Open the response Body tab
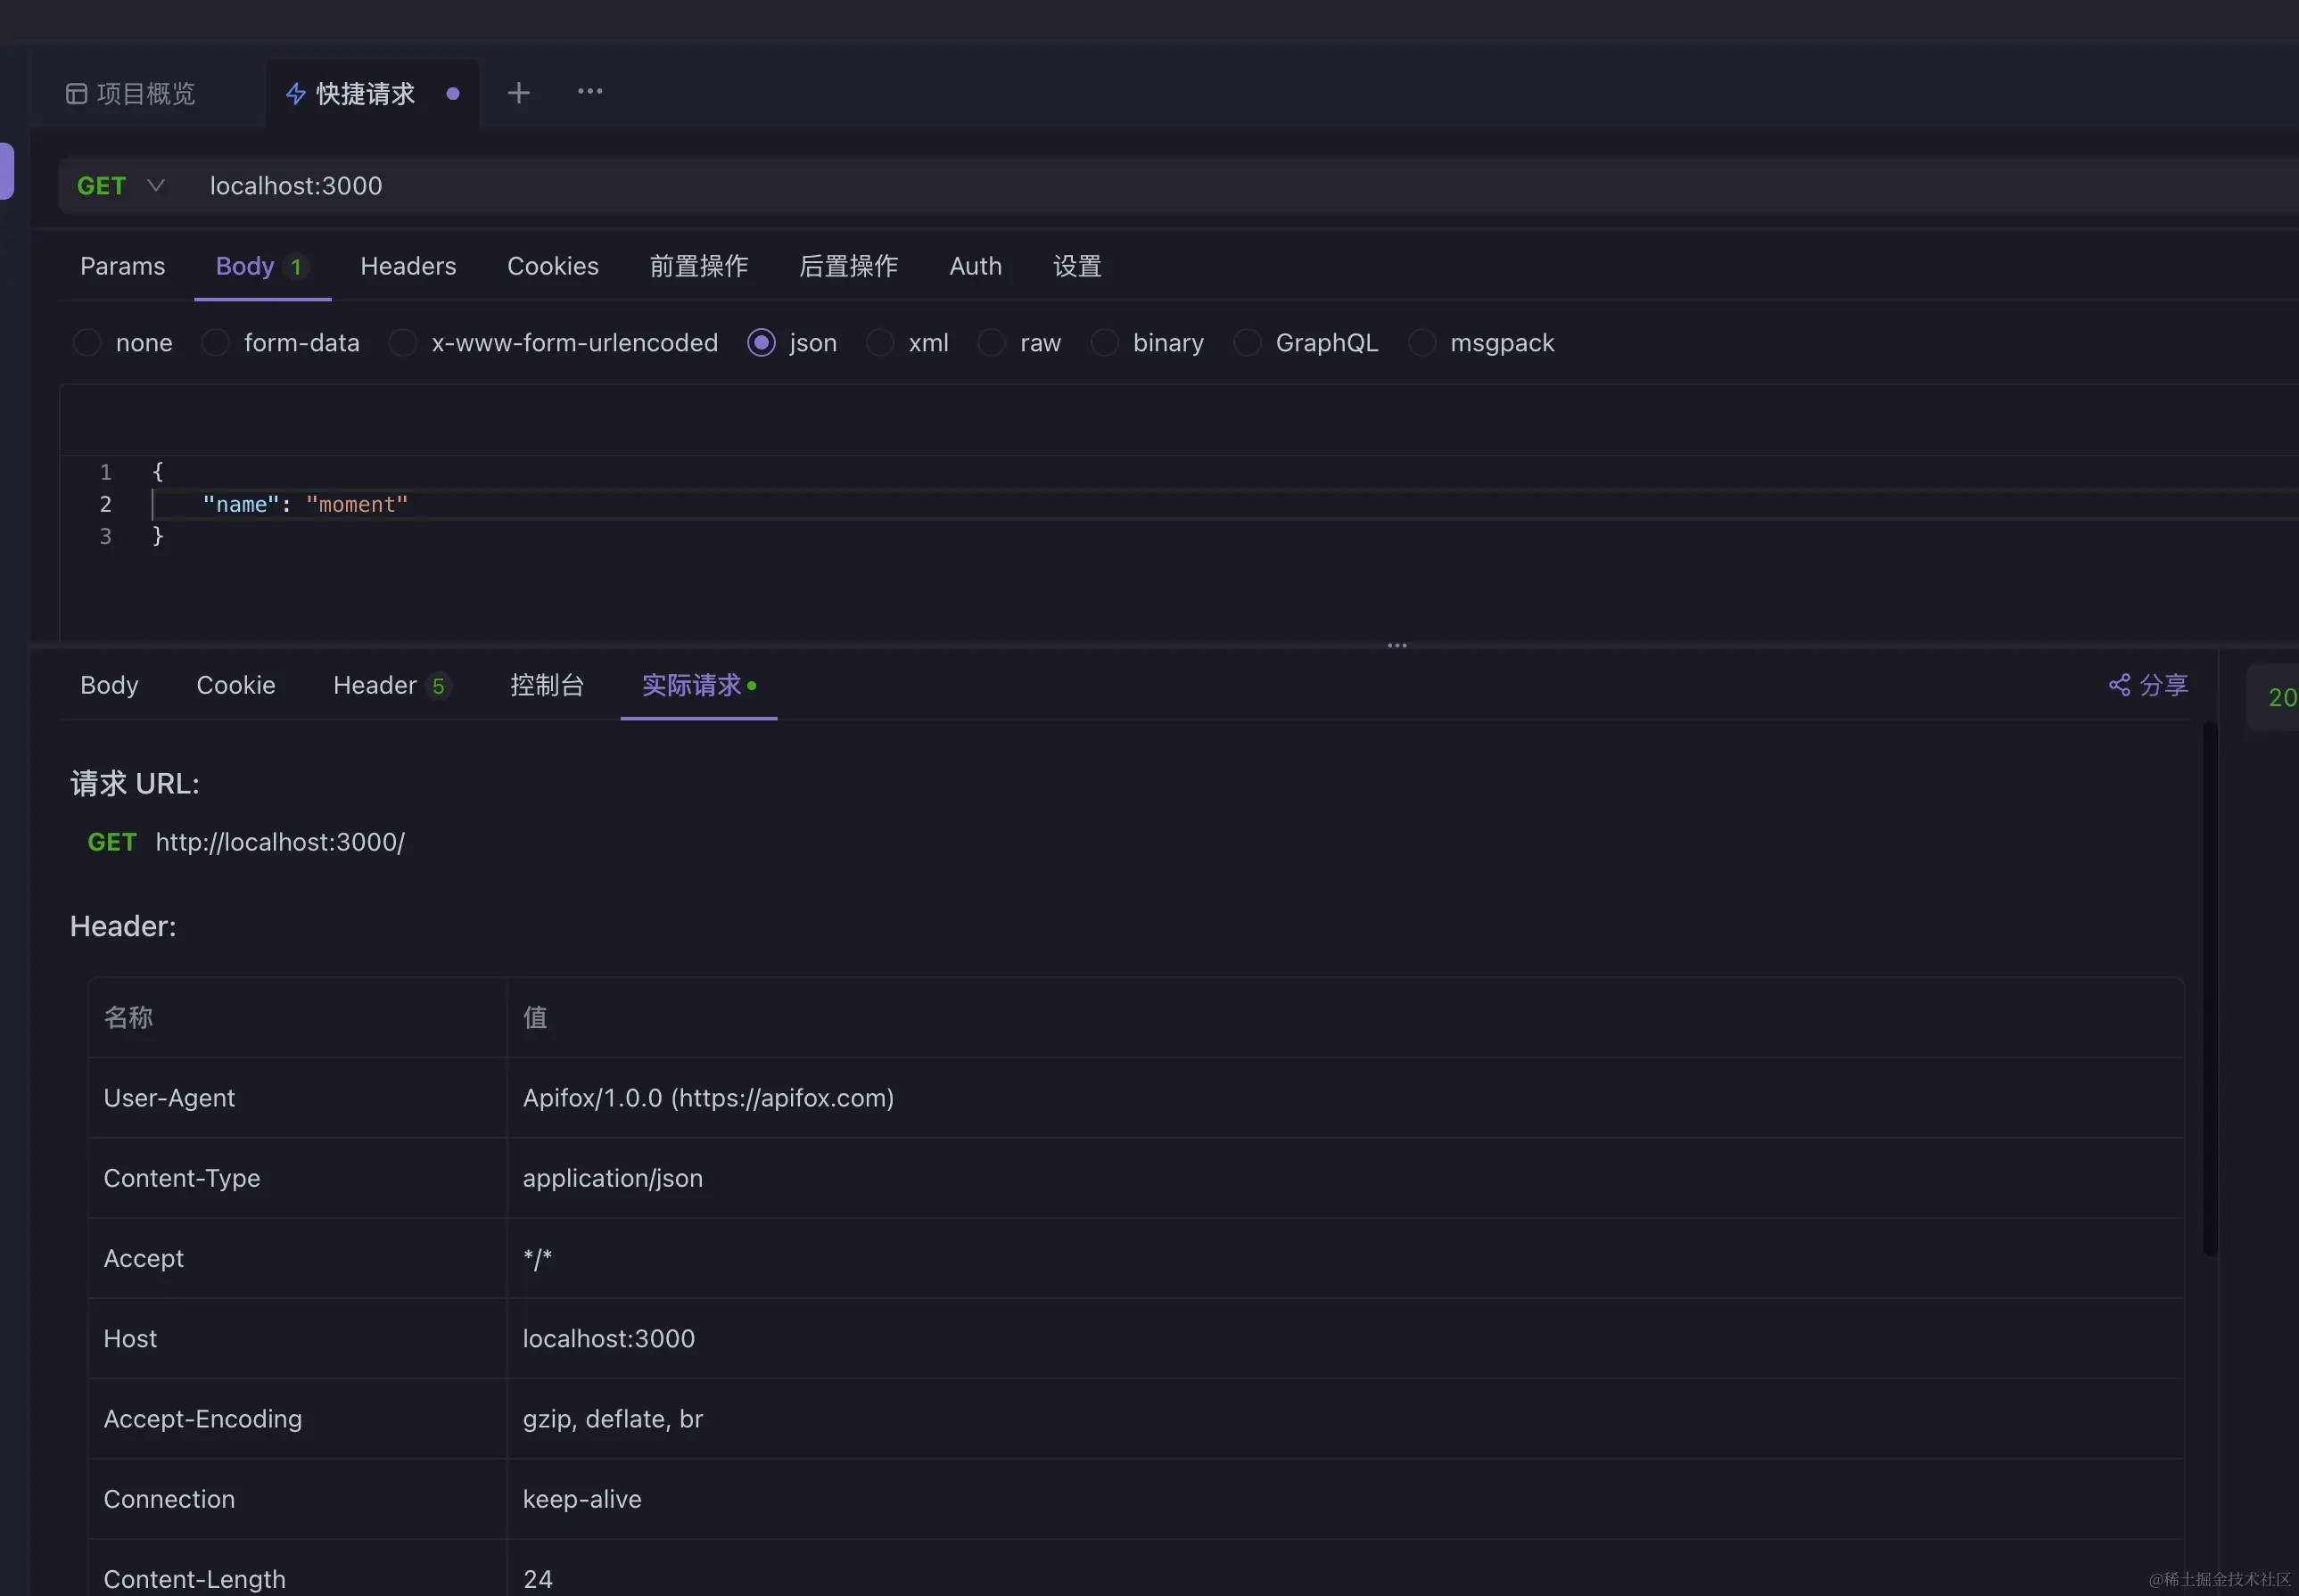The height and width of the screenshot is (1596, 2299). coord(109,685)
